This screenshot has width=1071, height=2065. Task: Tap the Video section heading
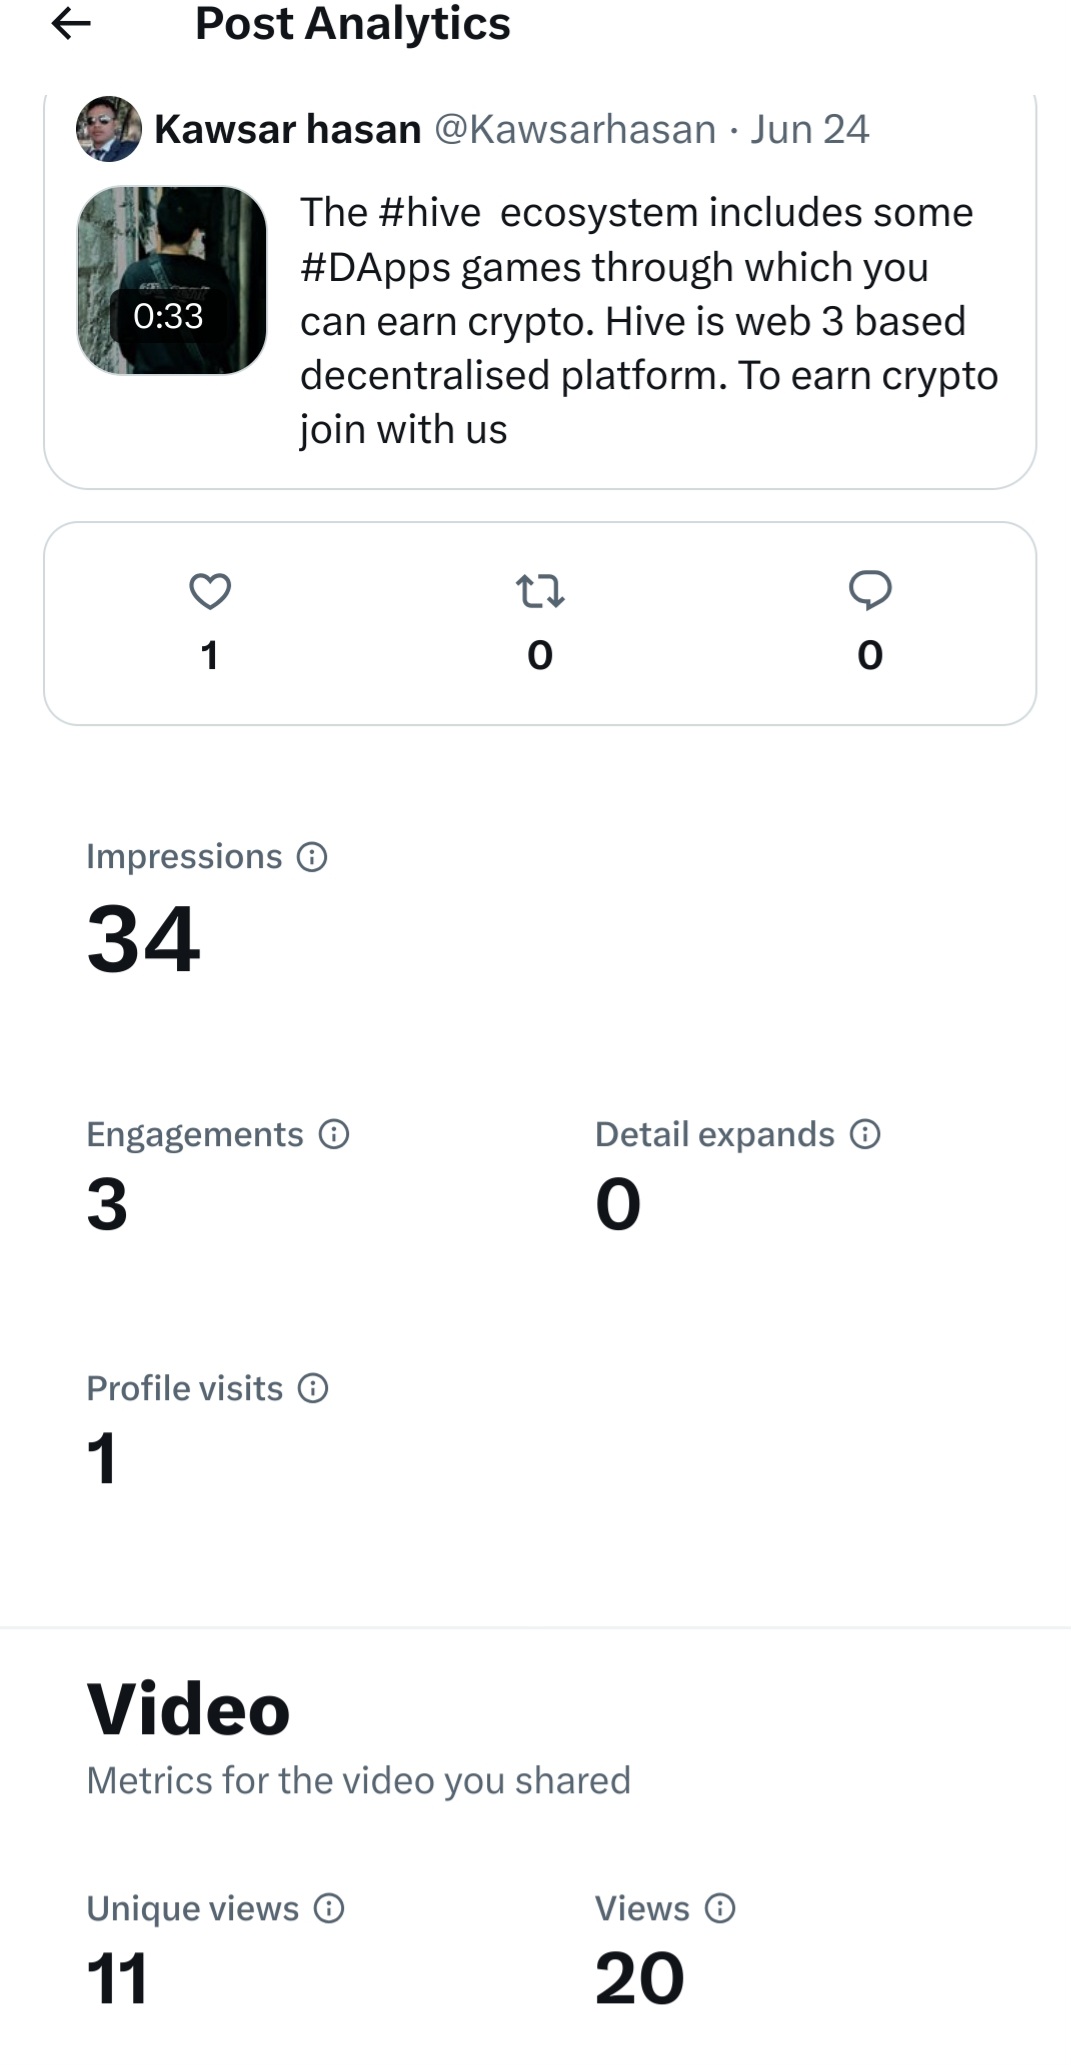[188, 1709]
